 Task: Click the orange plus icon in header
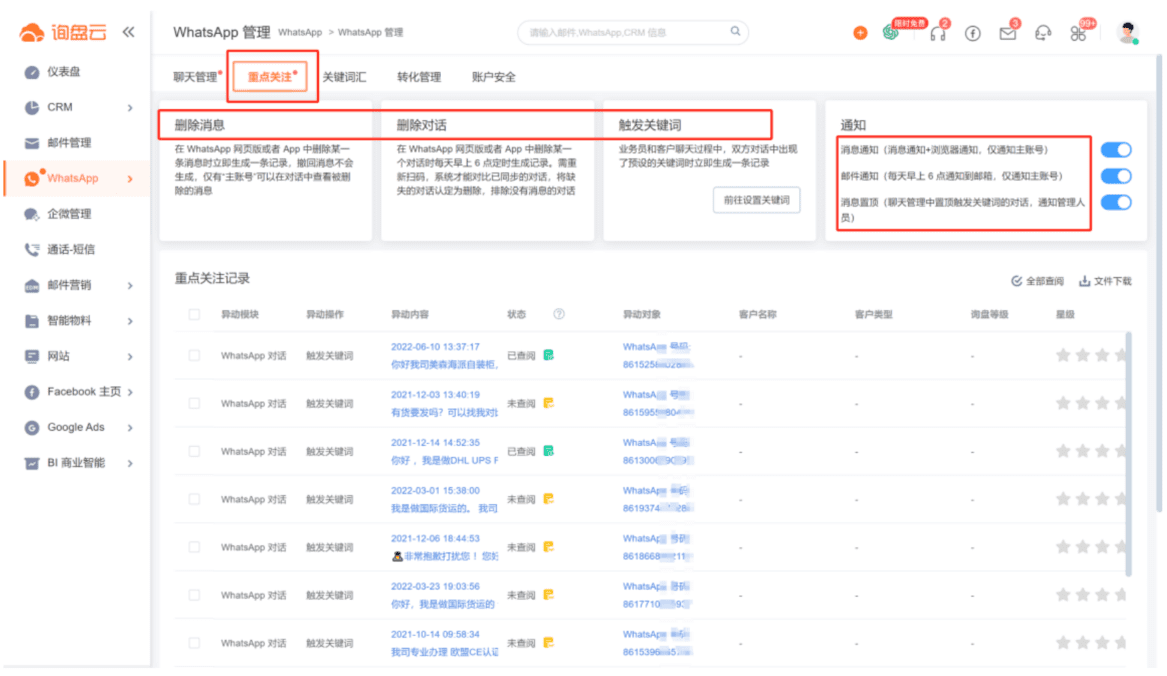[860, 33]
